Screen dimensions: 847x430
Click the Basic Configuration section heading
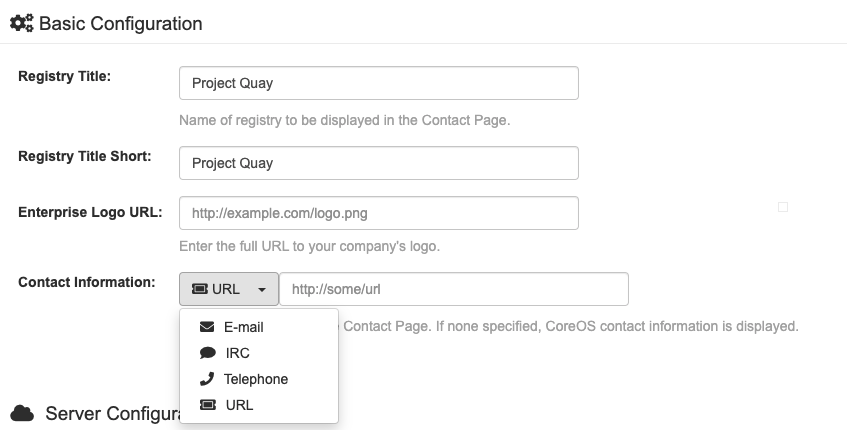pos(120,23)
